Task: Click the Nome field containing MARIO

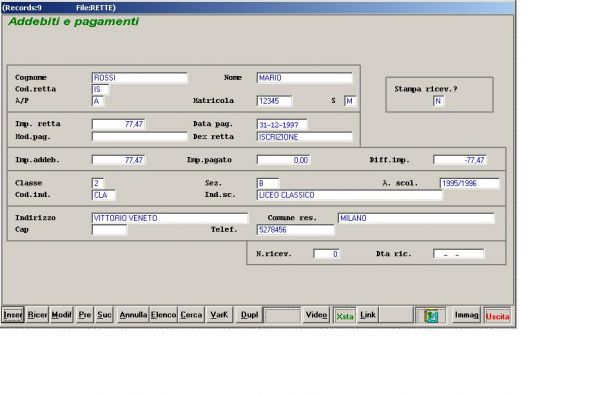Action: pos(305,78)
